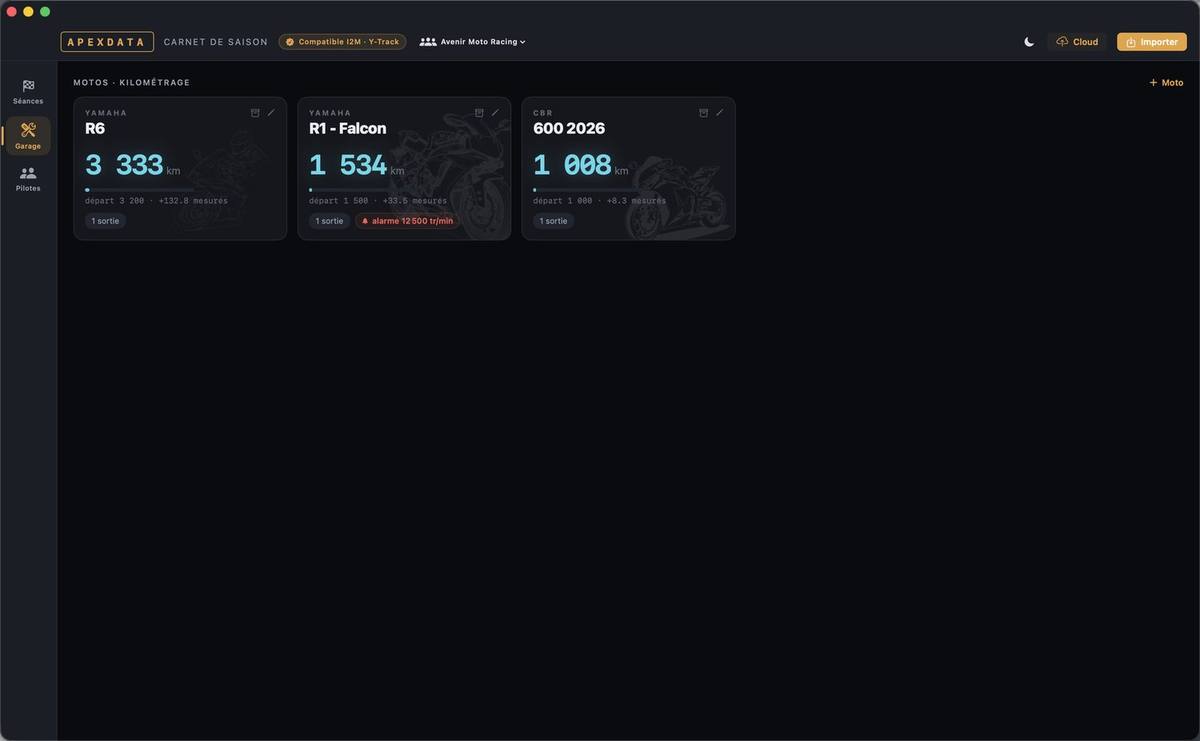Click the R6 card's 1 sortie badge
This screenshot has width=1200, height=741.
tap(105, 221)
